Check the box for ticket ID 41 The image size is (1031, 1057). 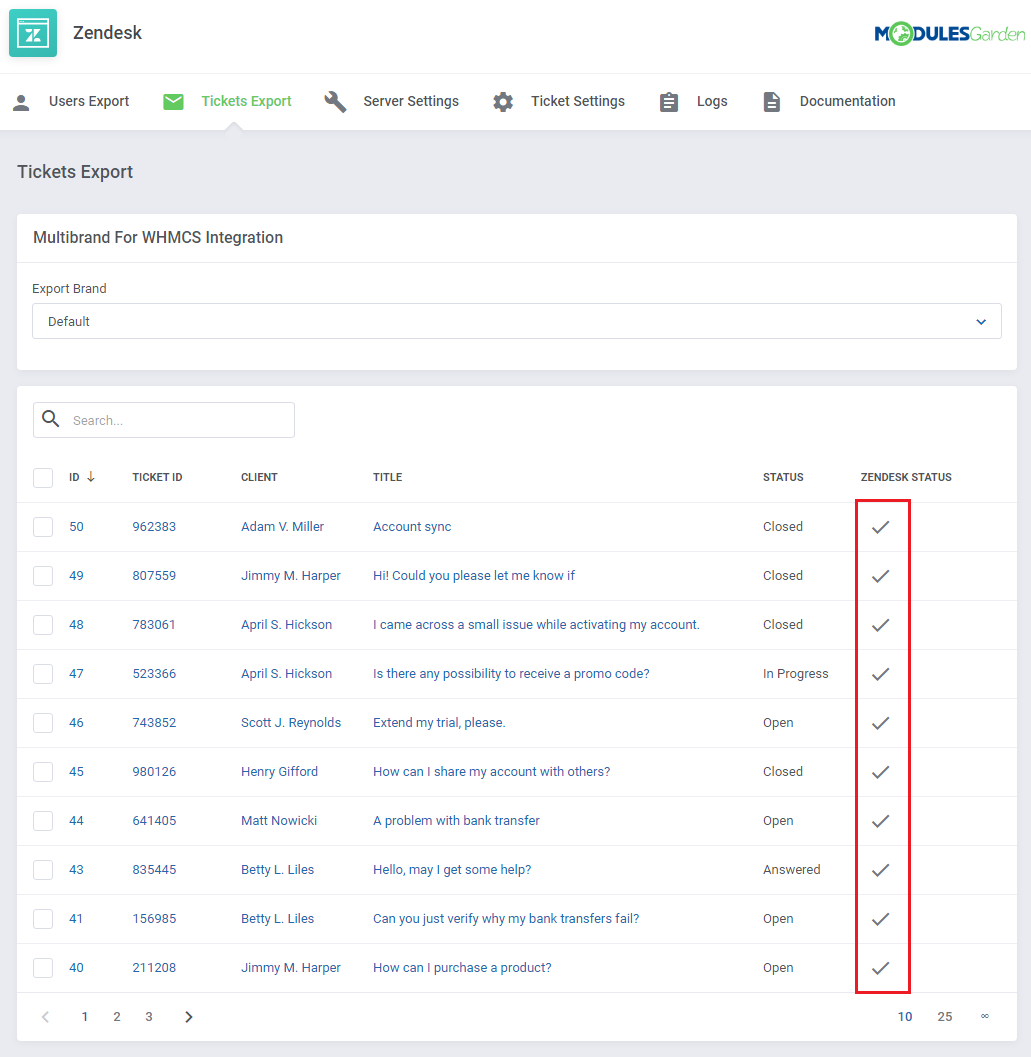43,918
